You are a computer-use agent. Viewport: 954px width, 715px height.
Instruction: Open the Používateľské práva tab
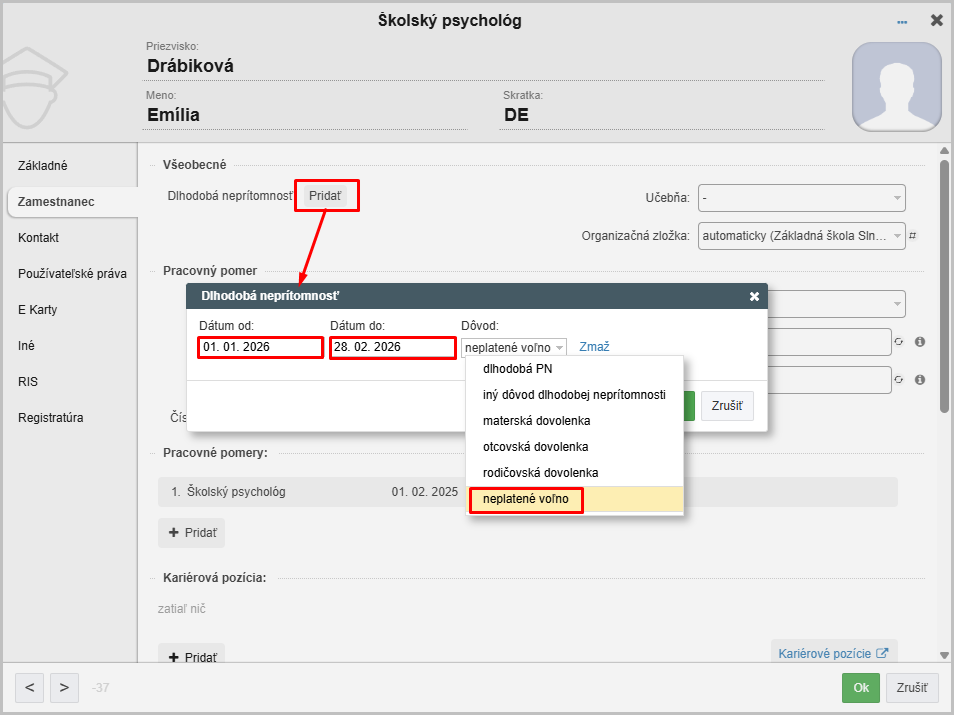click(72, 274)
